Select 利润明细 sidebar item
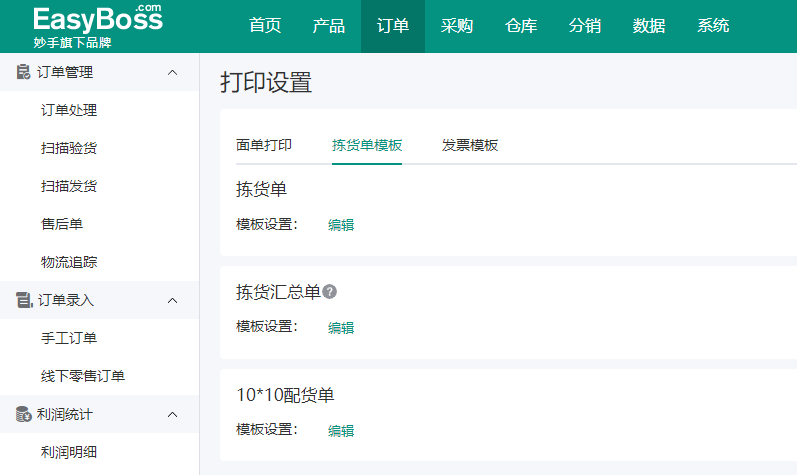 tap(69, 452)
